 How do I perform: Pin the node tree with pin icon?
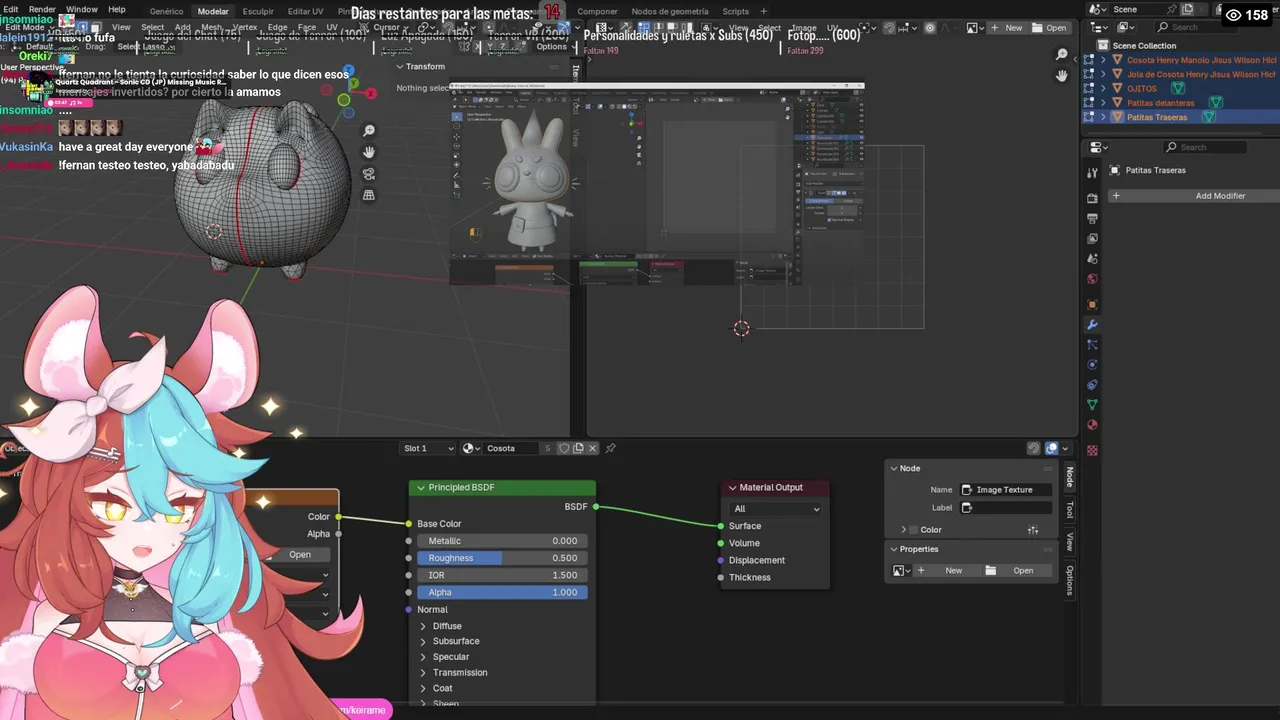(611, 448)
